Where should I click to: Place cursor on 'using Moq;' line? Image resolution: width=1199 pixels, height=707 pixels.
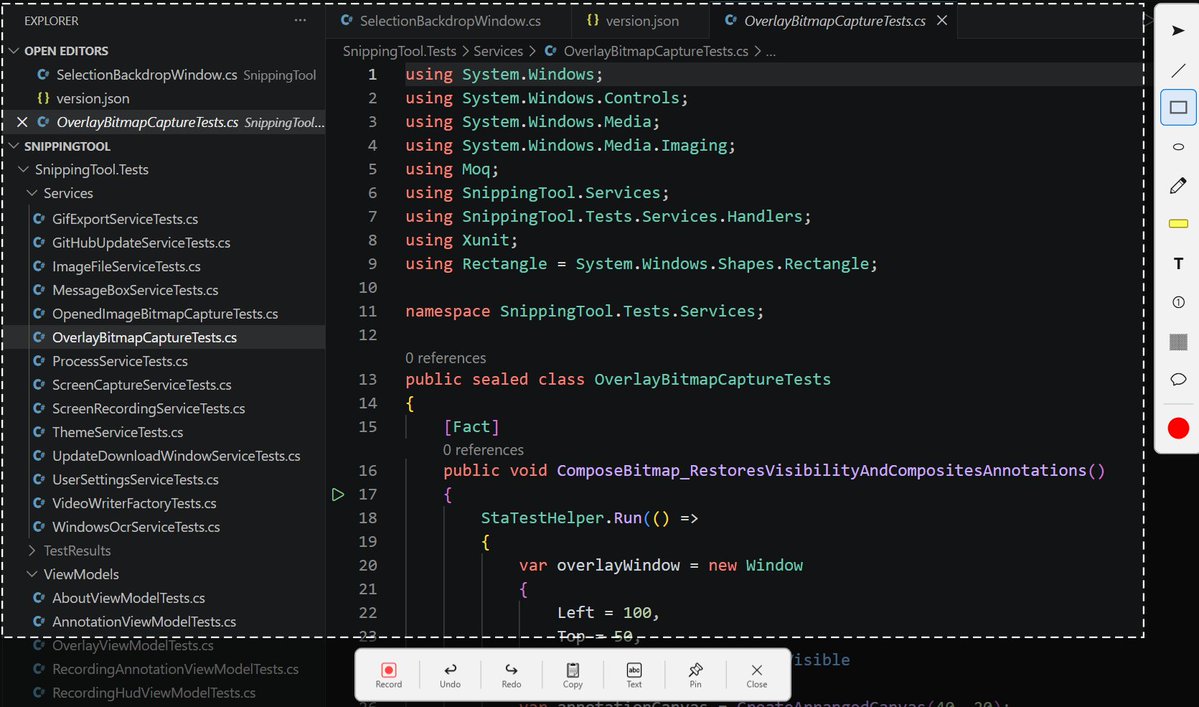(x=452, y=169)
